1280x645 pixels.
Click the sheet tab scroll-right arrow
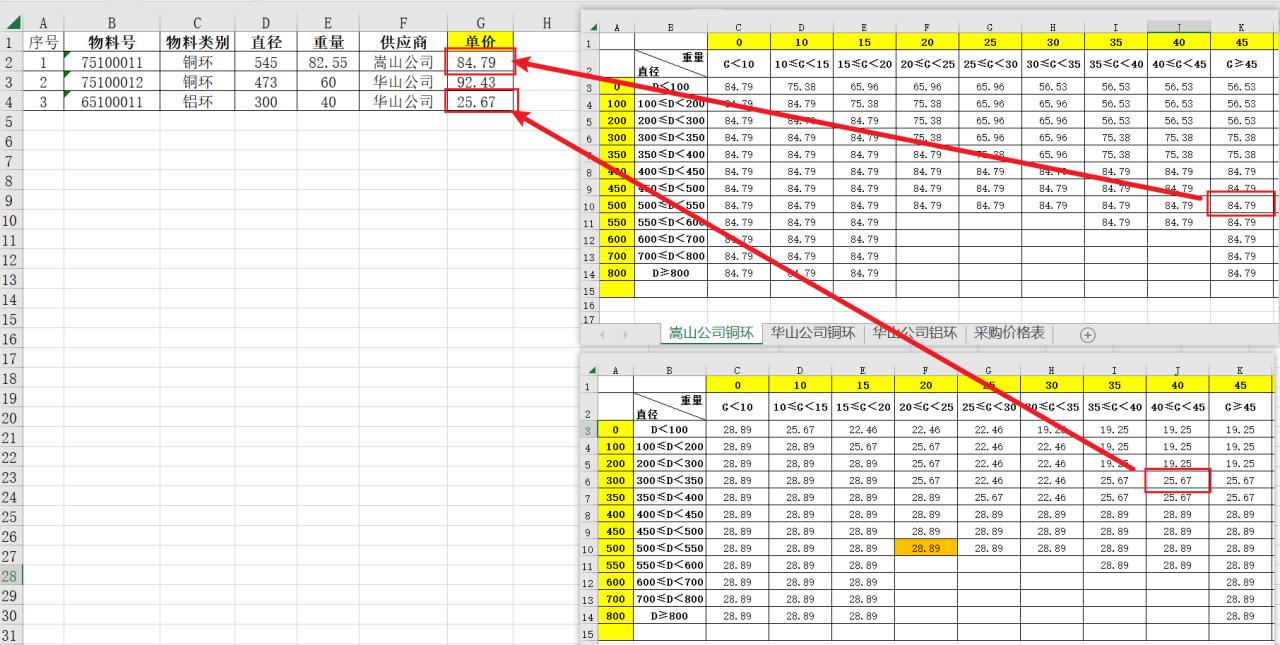(627, 335)
